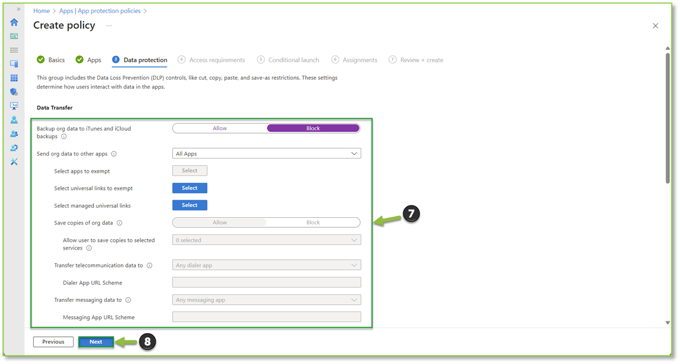
Task: Open the Endpoint security shield icon
Action: [x=14, y=92]
